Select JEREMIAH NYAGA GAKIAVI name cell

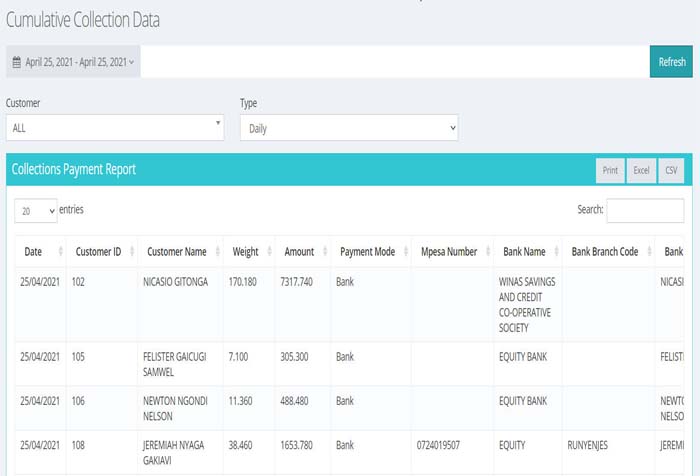click(180, 452)
